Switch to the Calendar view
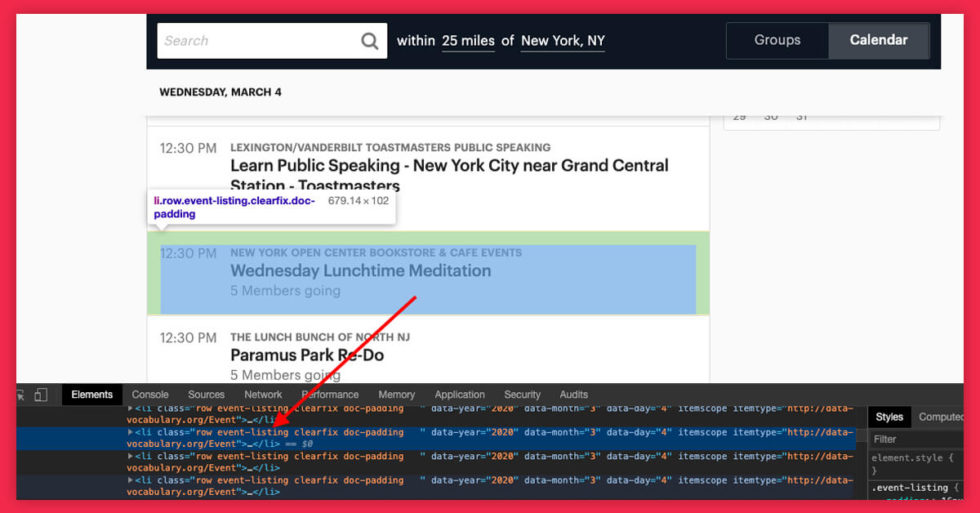Screen dimensions: 980x513 click(x=878, y=40)
